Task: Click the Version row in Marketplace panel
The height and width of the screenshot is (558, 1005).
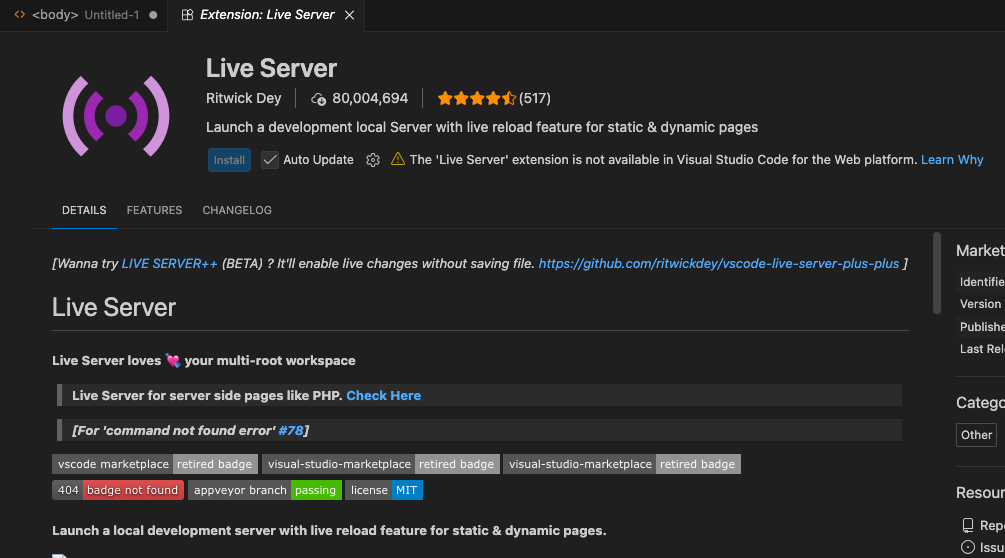Action: click(x=981, y=304)
